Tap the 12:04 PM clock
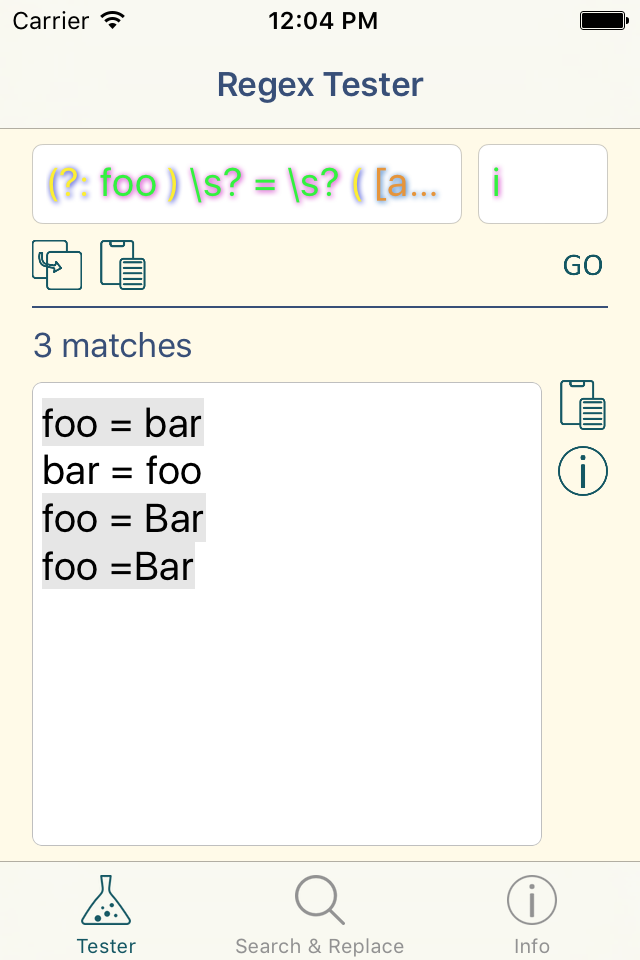 [x=323, y=21]
